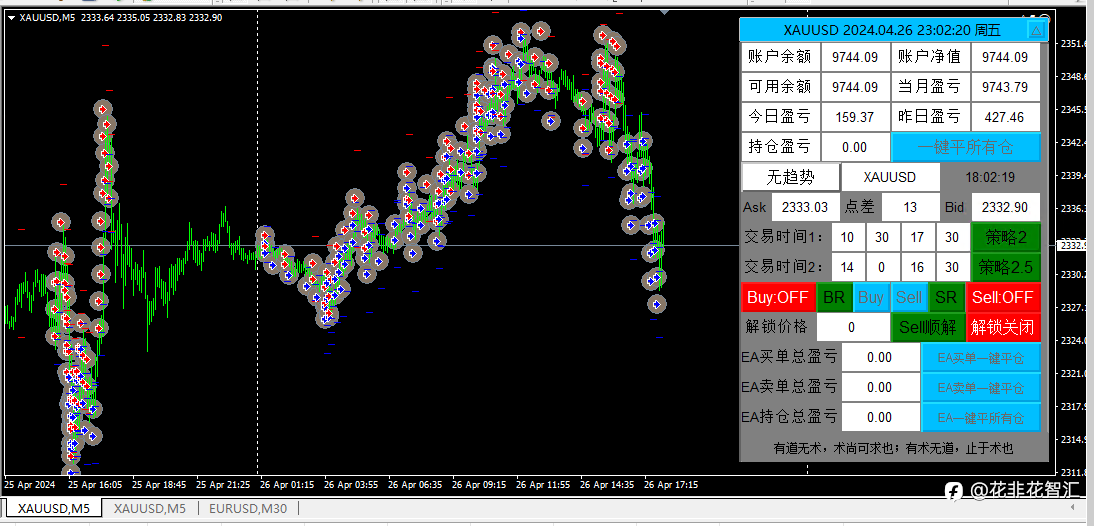
Task: Open the chart menu triangle beside XAUUSD,M5
Action: pos(10,17)
